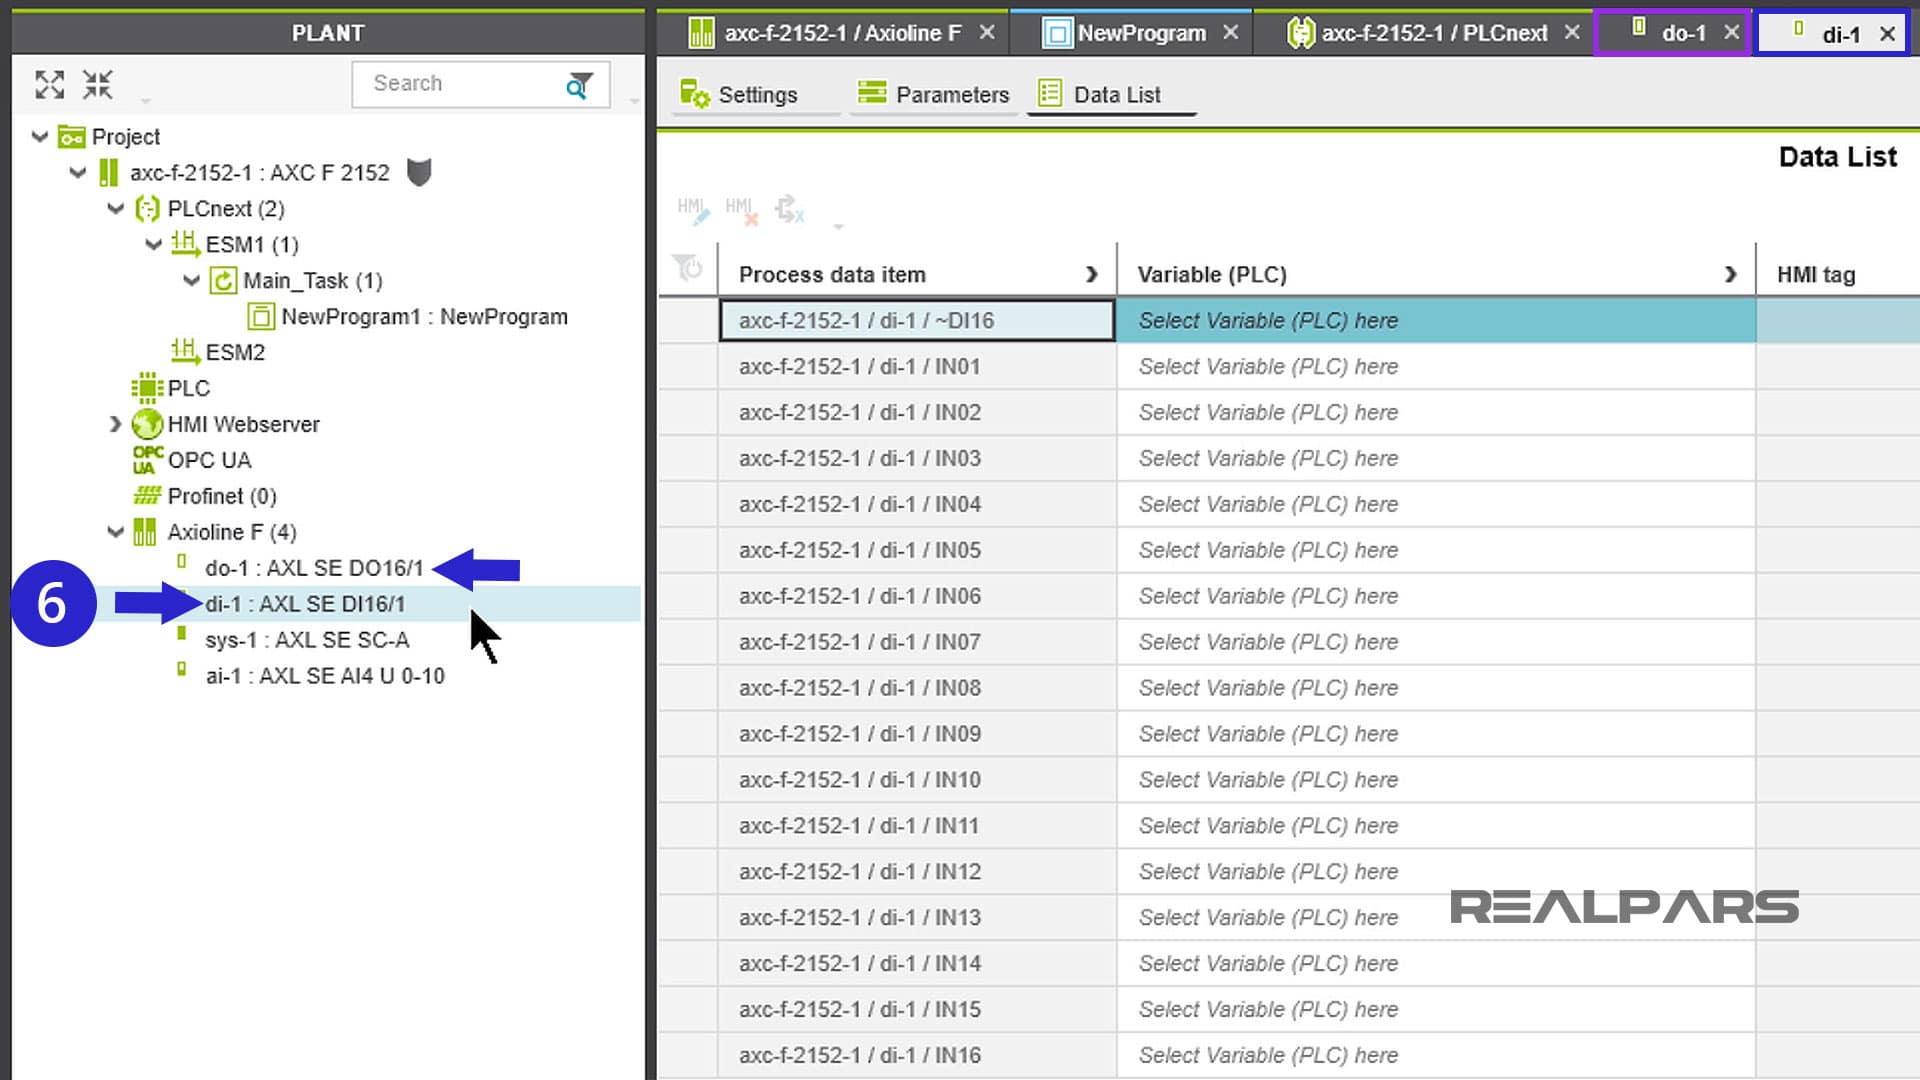Collapse the ESM1 (1) node
This screenshot has height=1080, width=1920.
point(154,244)
